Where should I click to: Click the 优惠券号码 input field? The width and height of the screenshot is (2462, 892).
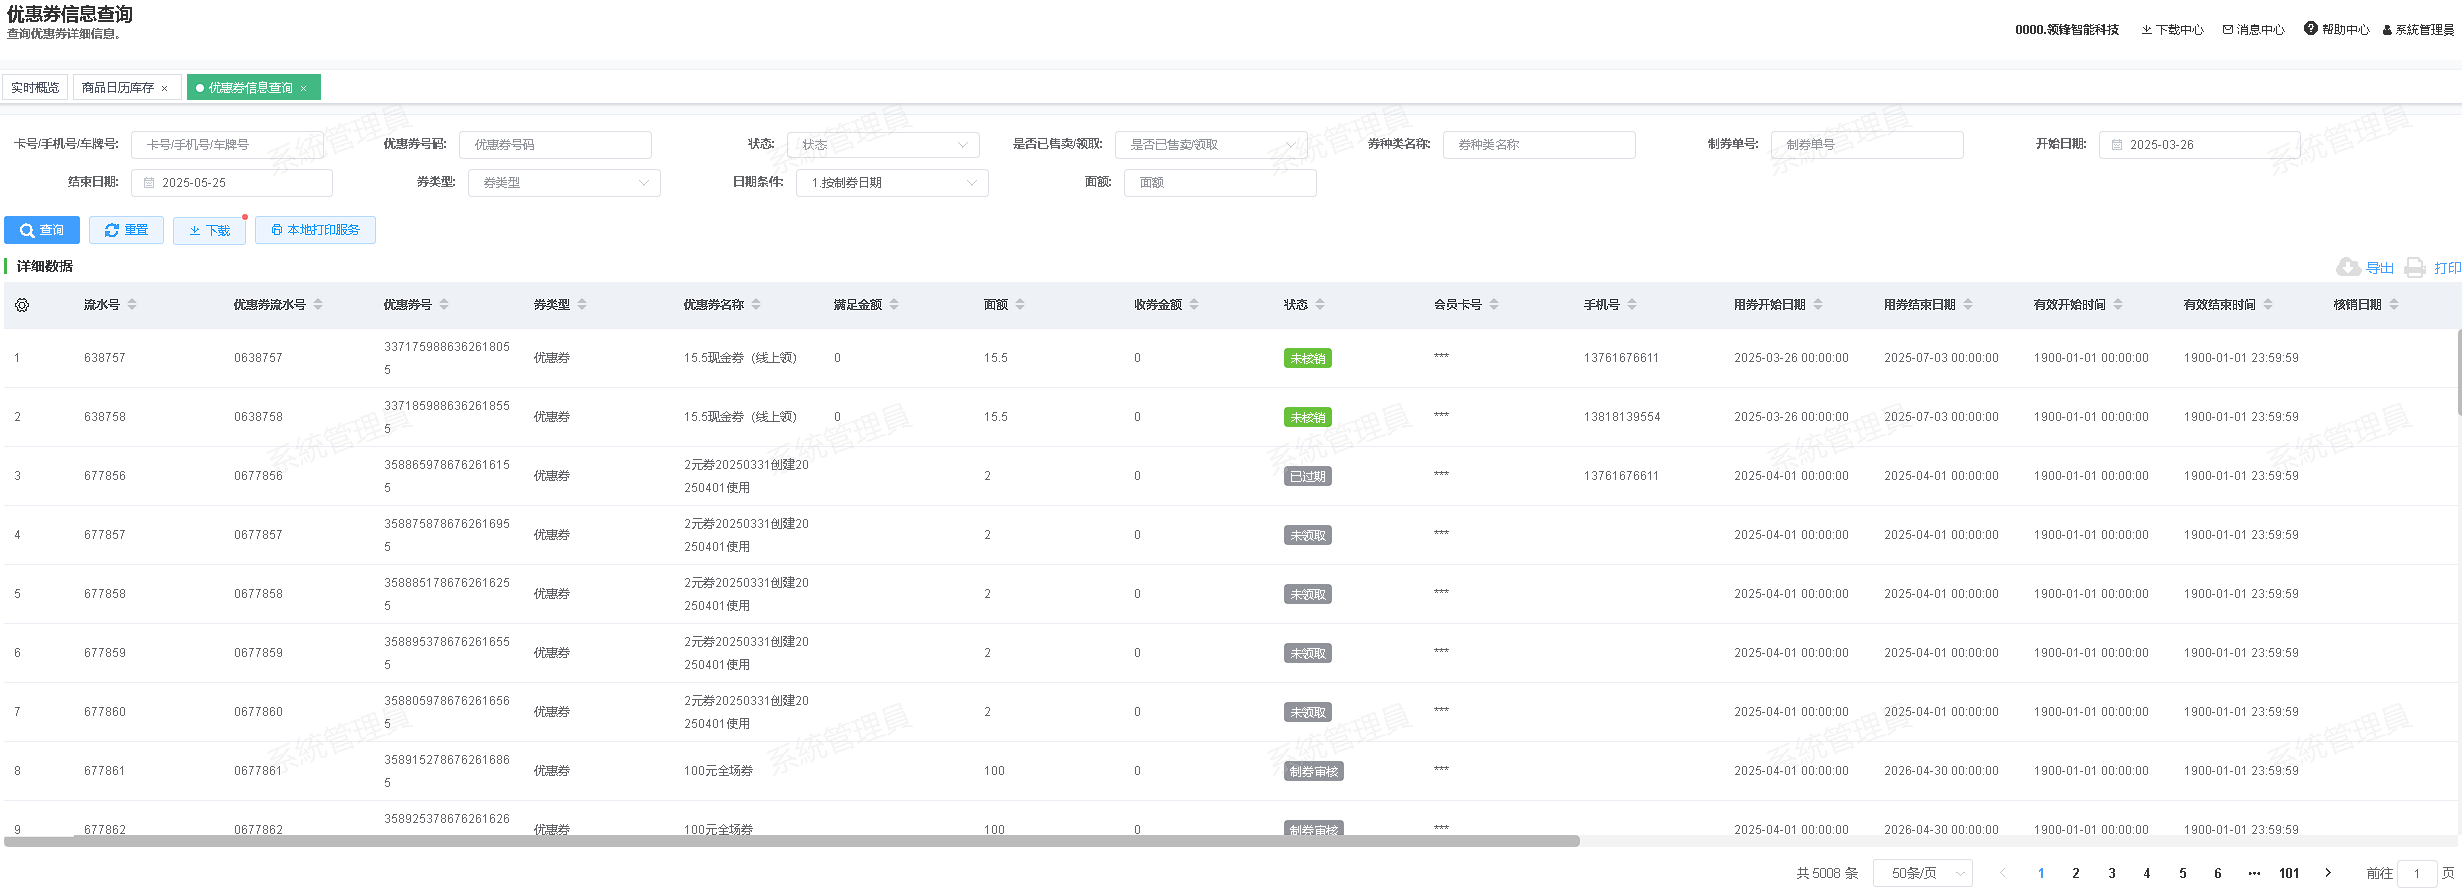click(x=555, y=145)
